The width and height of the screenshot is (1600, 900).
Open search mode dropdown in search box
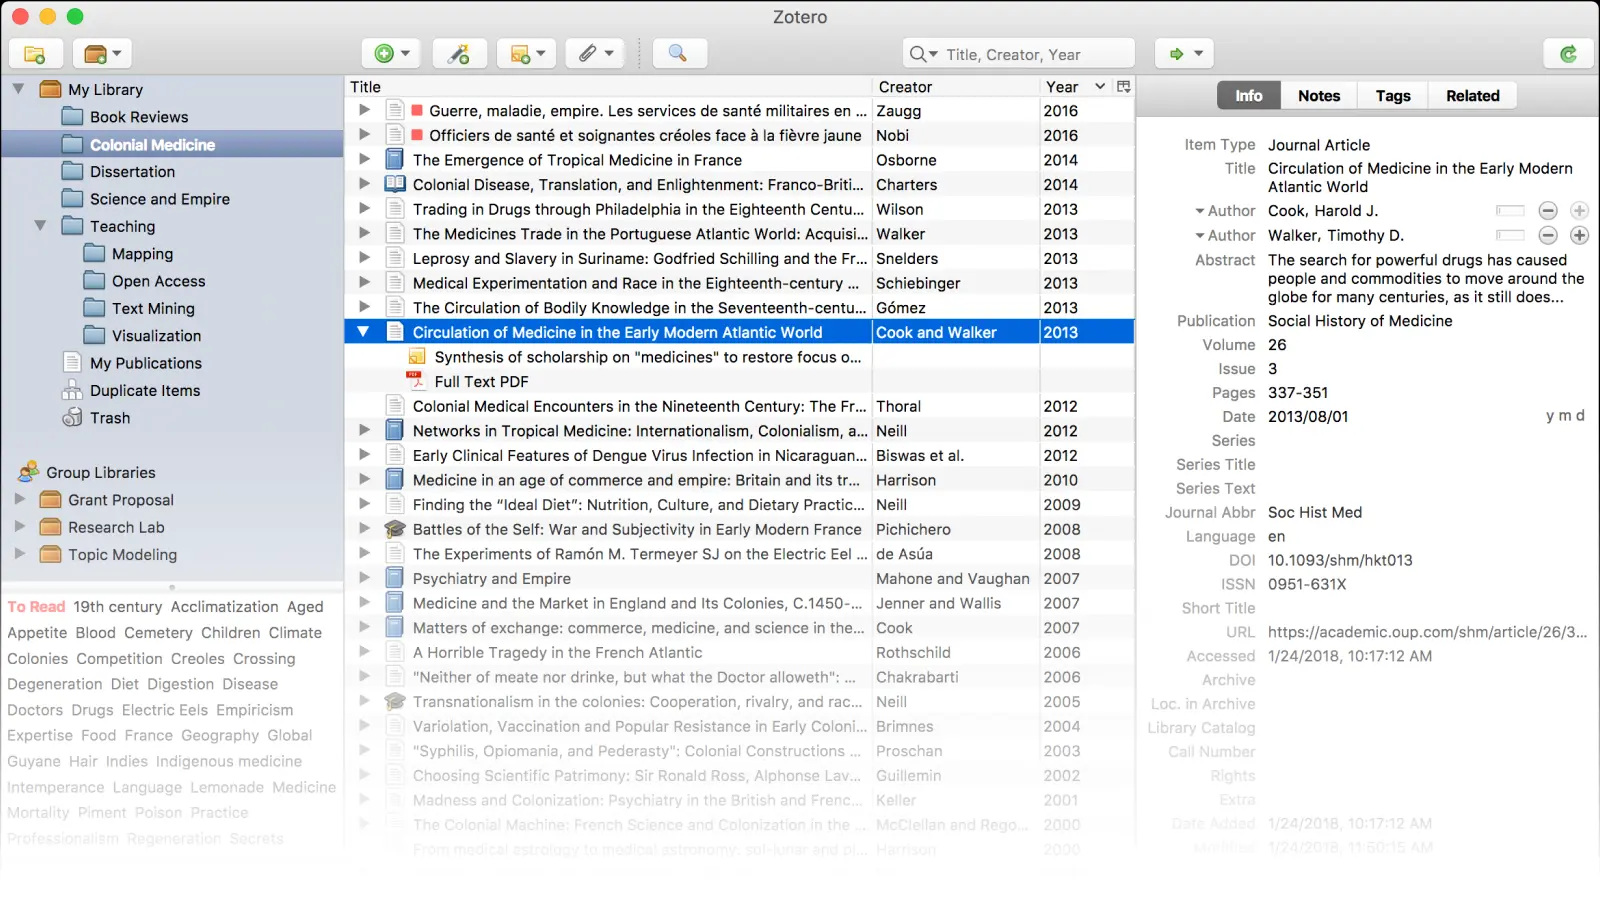coord(924,54)
